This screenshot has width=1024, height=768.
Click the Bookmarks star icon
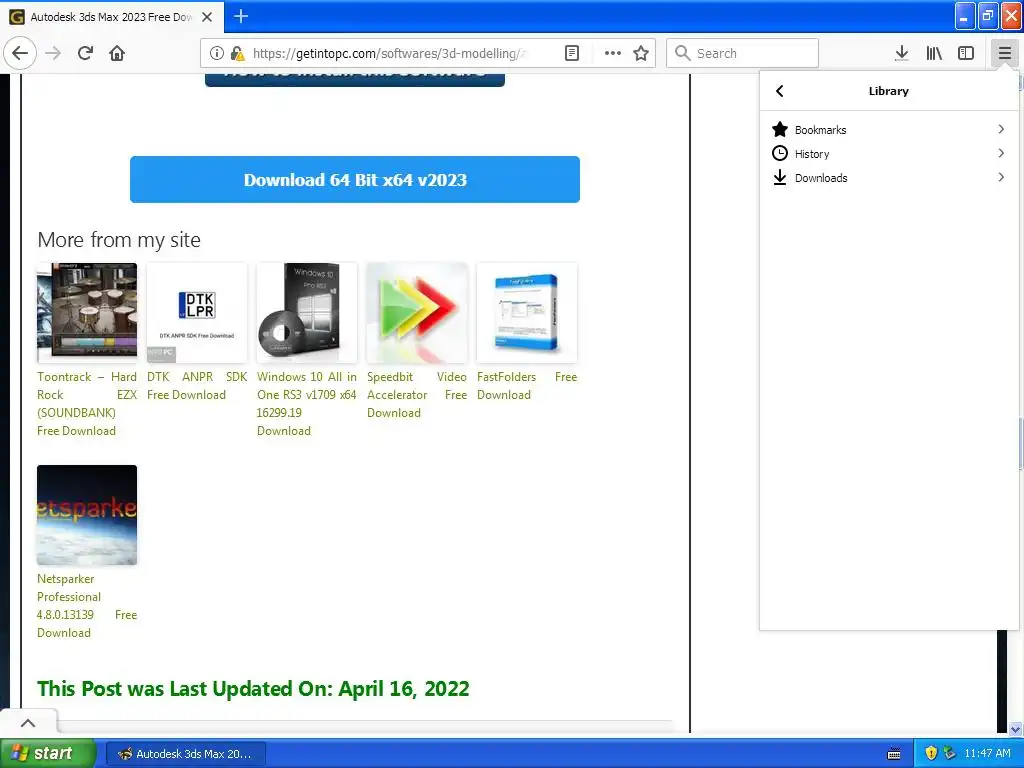pyautogui.click(x=780, y=129)
